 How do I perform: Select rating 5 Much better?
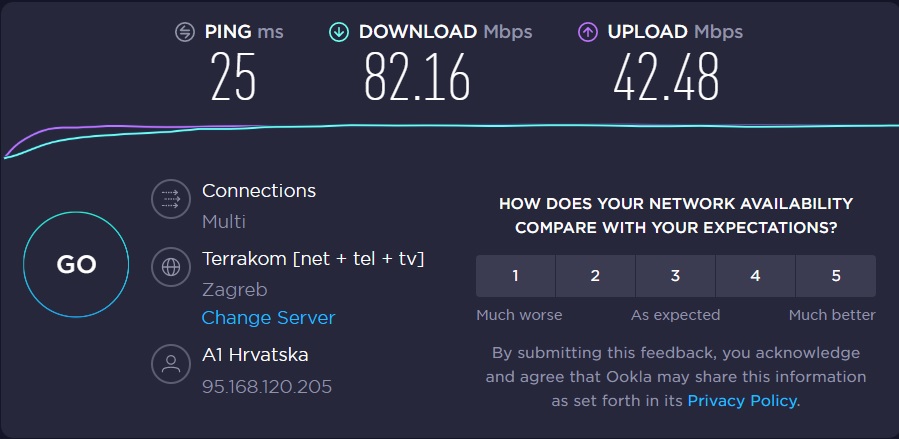[836, 276]
